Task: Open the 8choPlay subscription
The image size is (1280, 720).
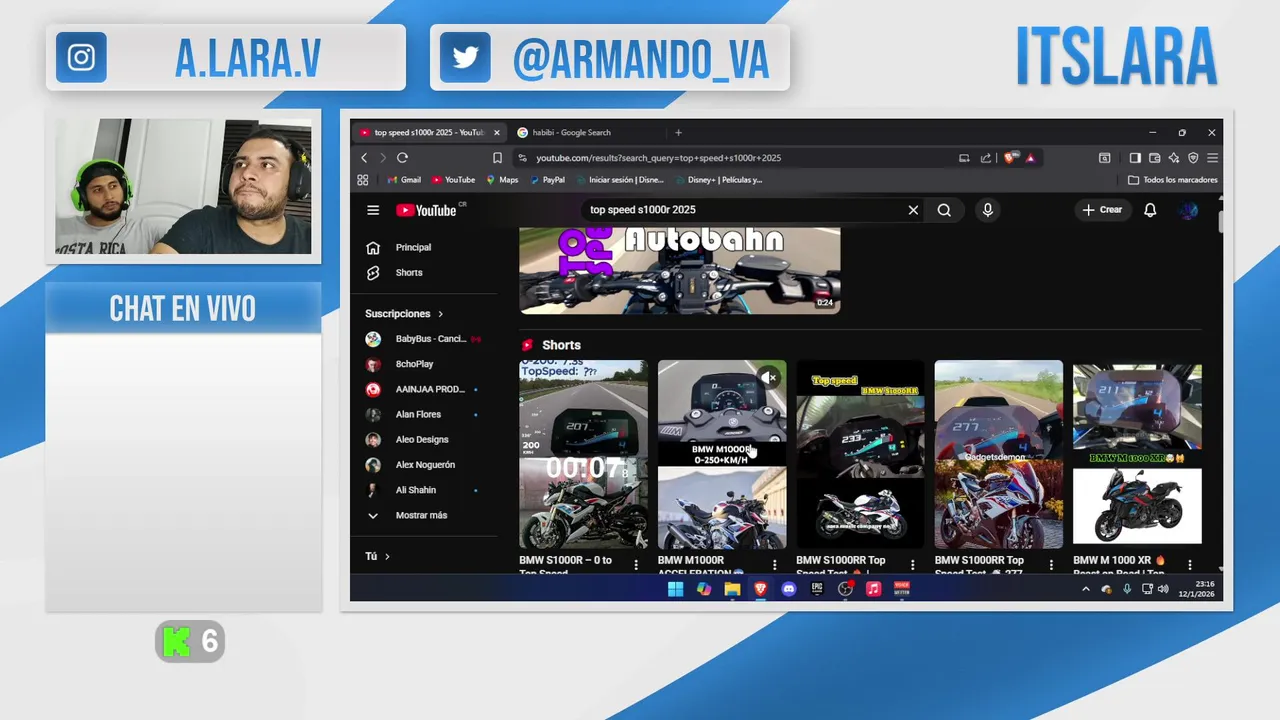Action: (x=414, y=364)
